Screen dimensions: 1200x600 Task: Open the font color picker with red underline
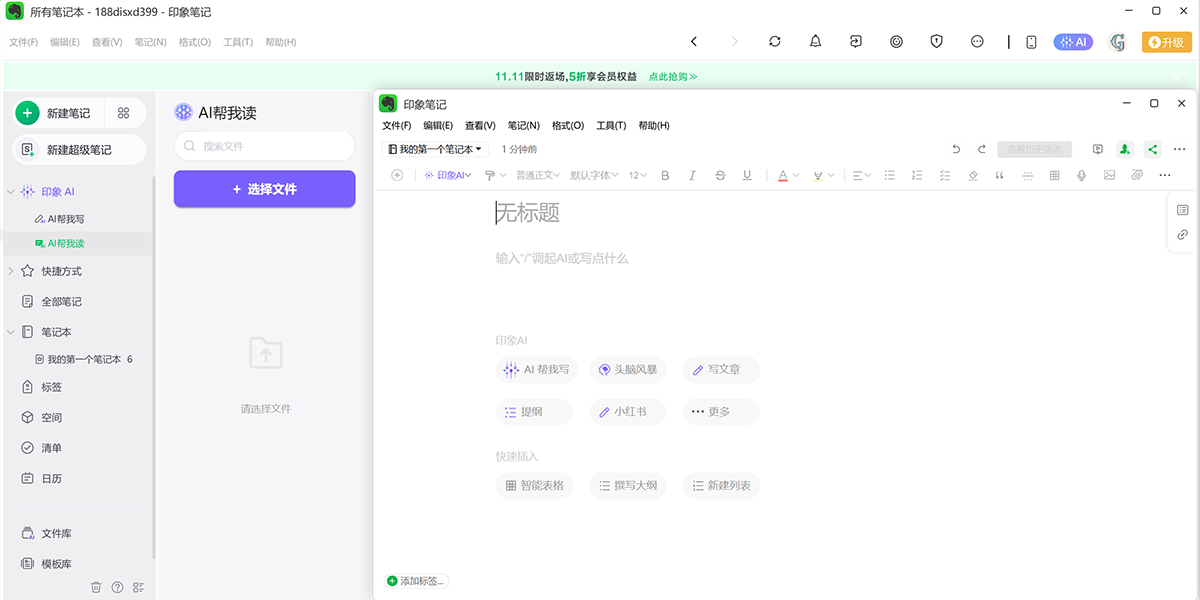[x=783, y=176]
